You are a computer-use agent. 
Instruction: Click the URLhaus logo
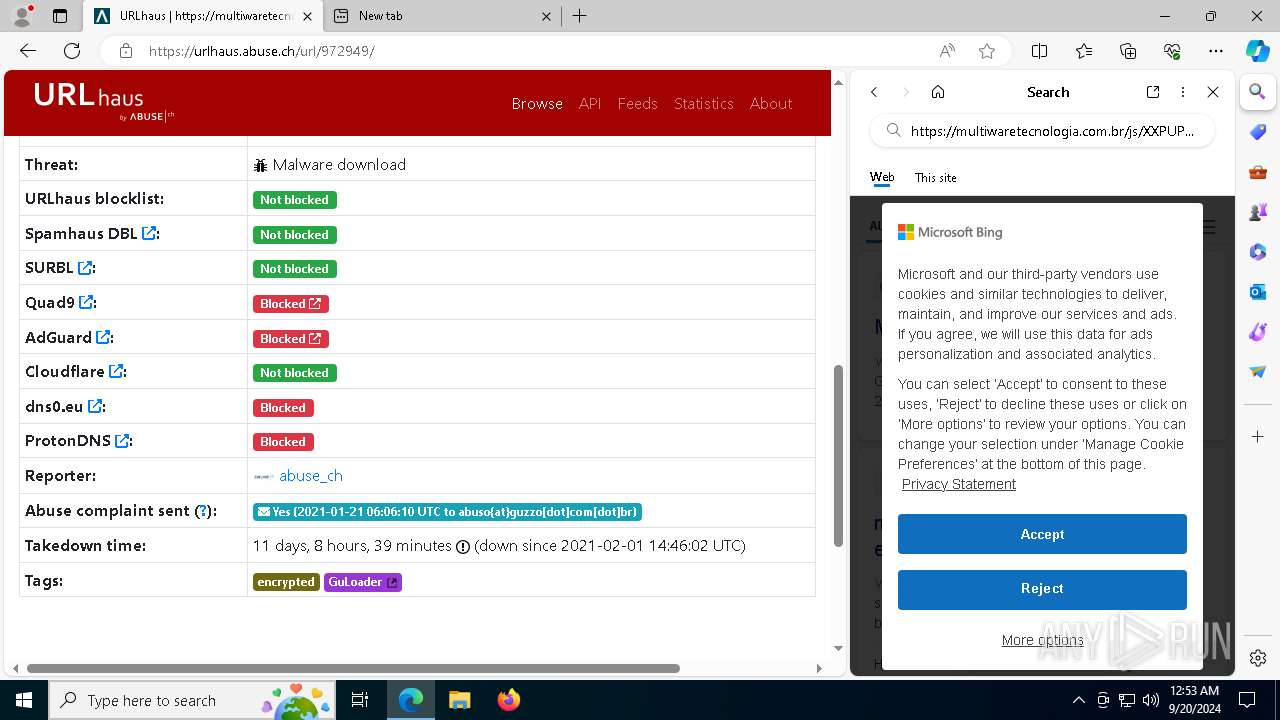click(x=103, y=101)
